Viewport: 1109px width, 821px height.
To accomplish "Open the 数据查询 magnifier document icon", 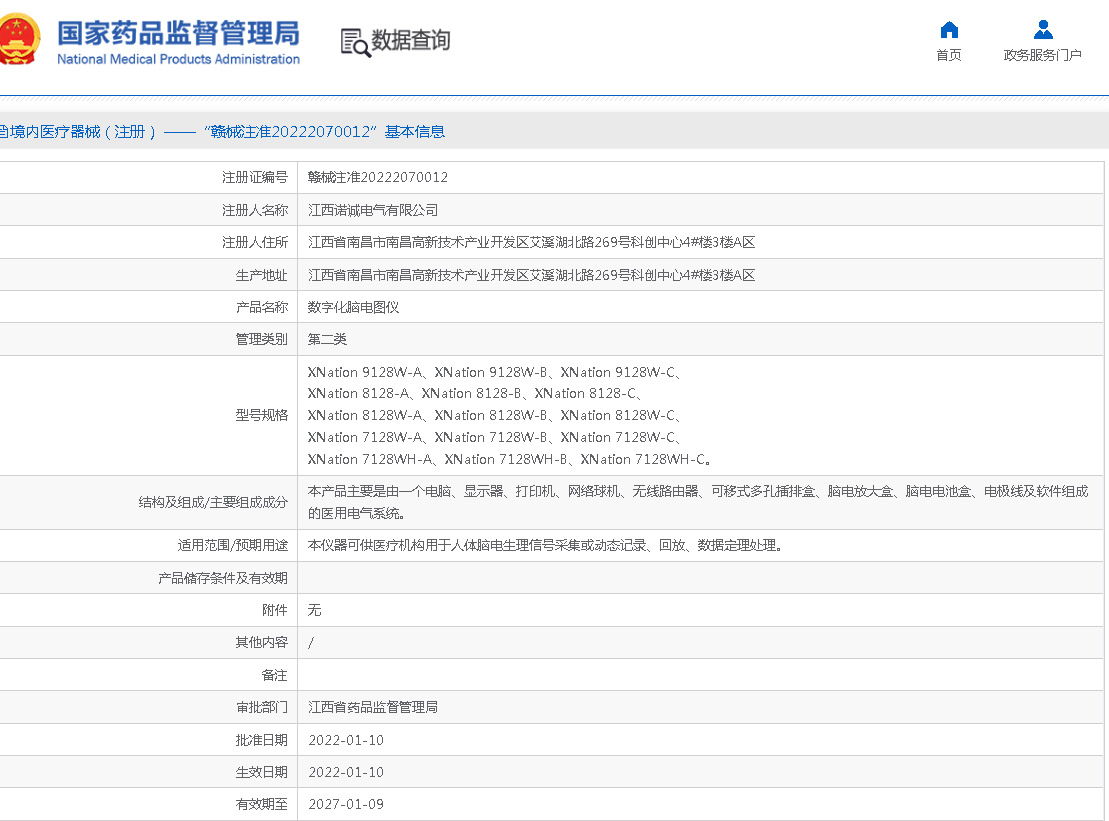I will point(355,42).
